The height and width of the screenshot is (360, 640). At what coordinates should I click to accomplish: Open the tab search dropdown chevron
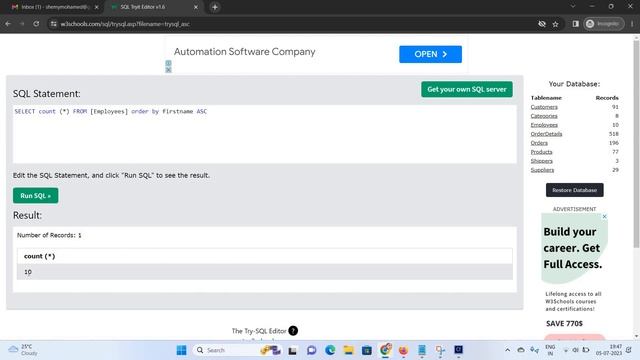573,7
